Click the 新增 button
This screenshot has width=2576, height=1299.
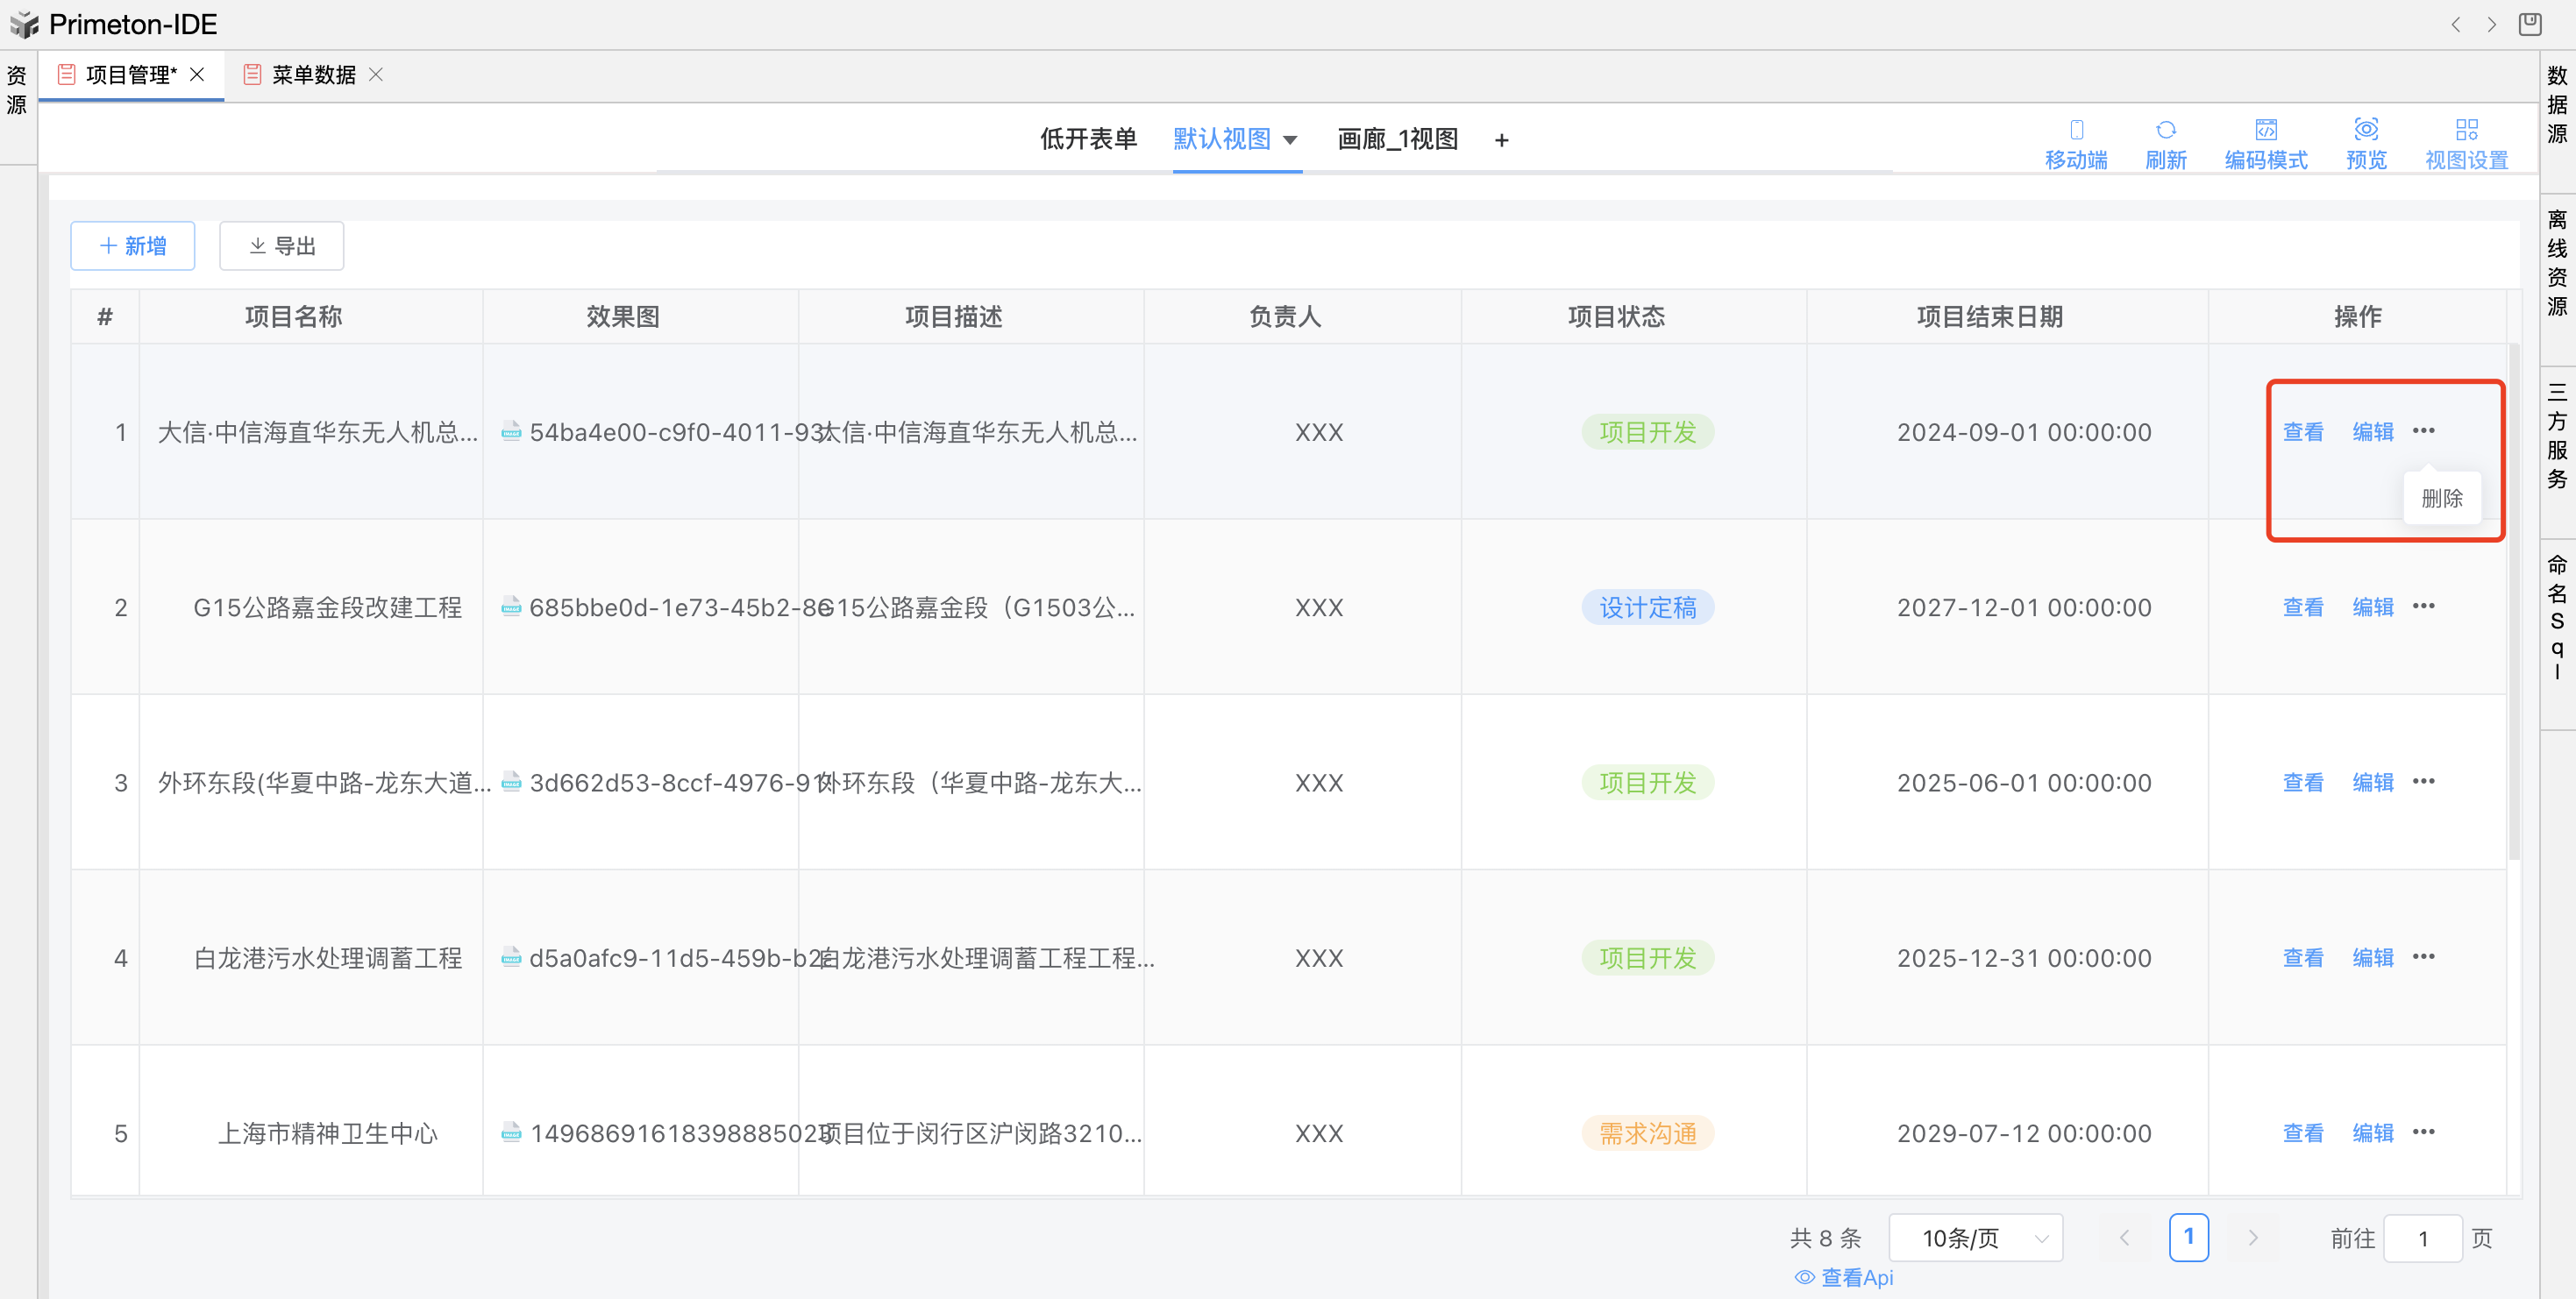133,246
